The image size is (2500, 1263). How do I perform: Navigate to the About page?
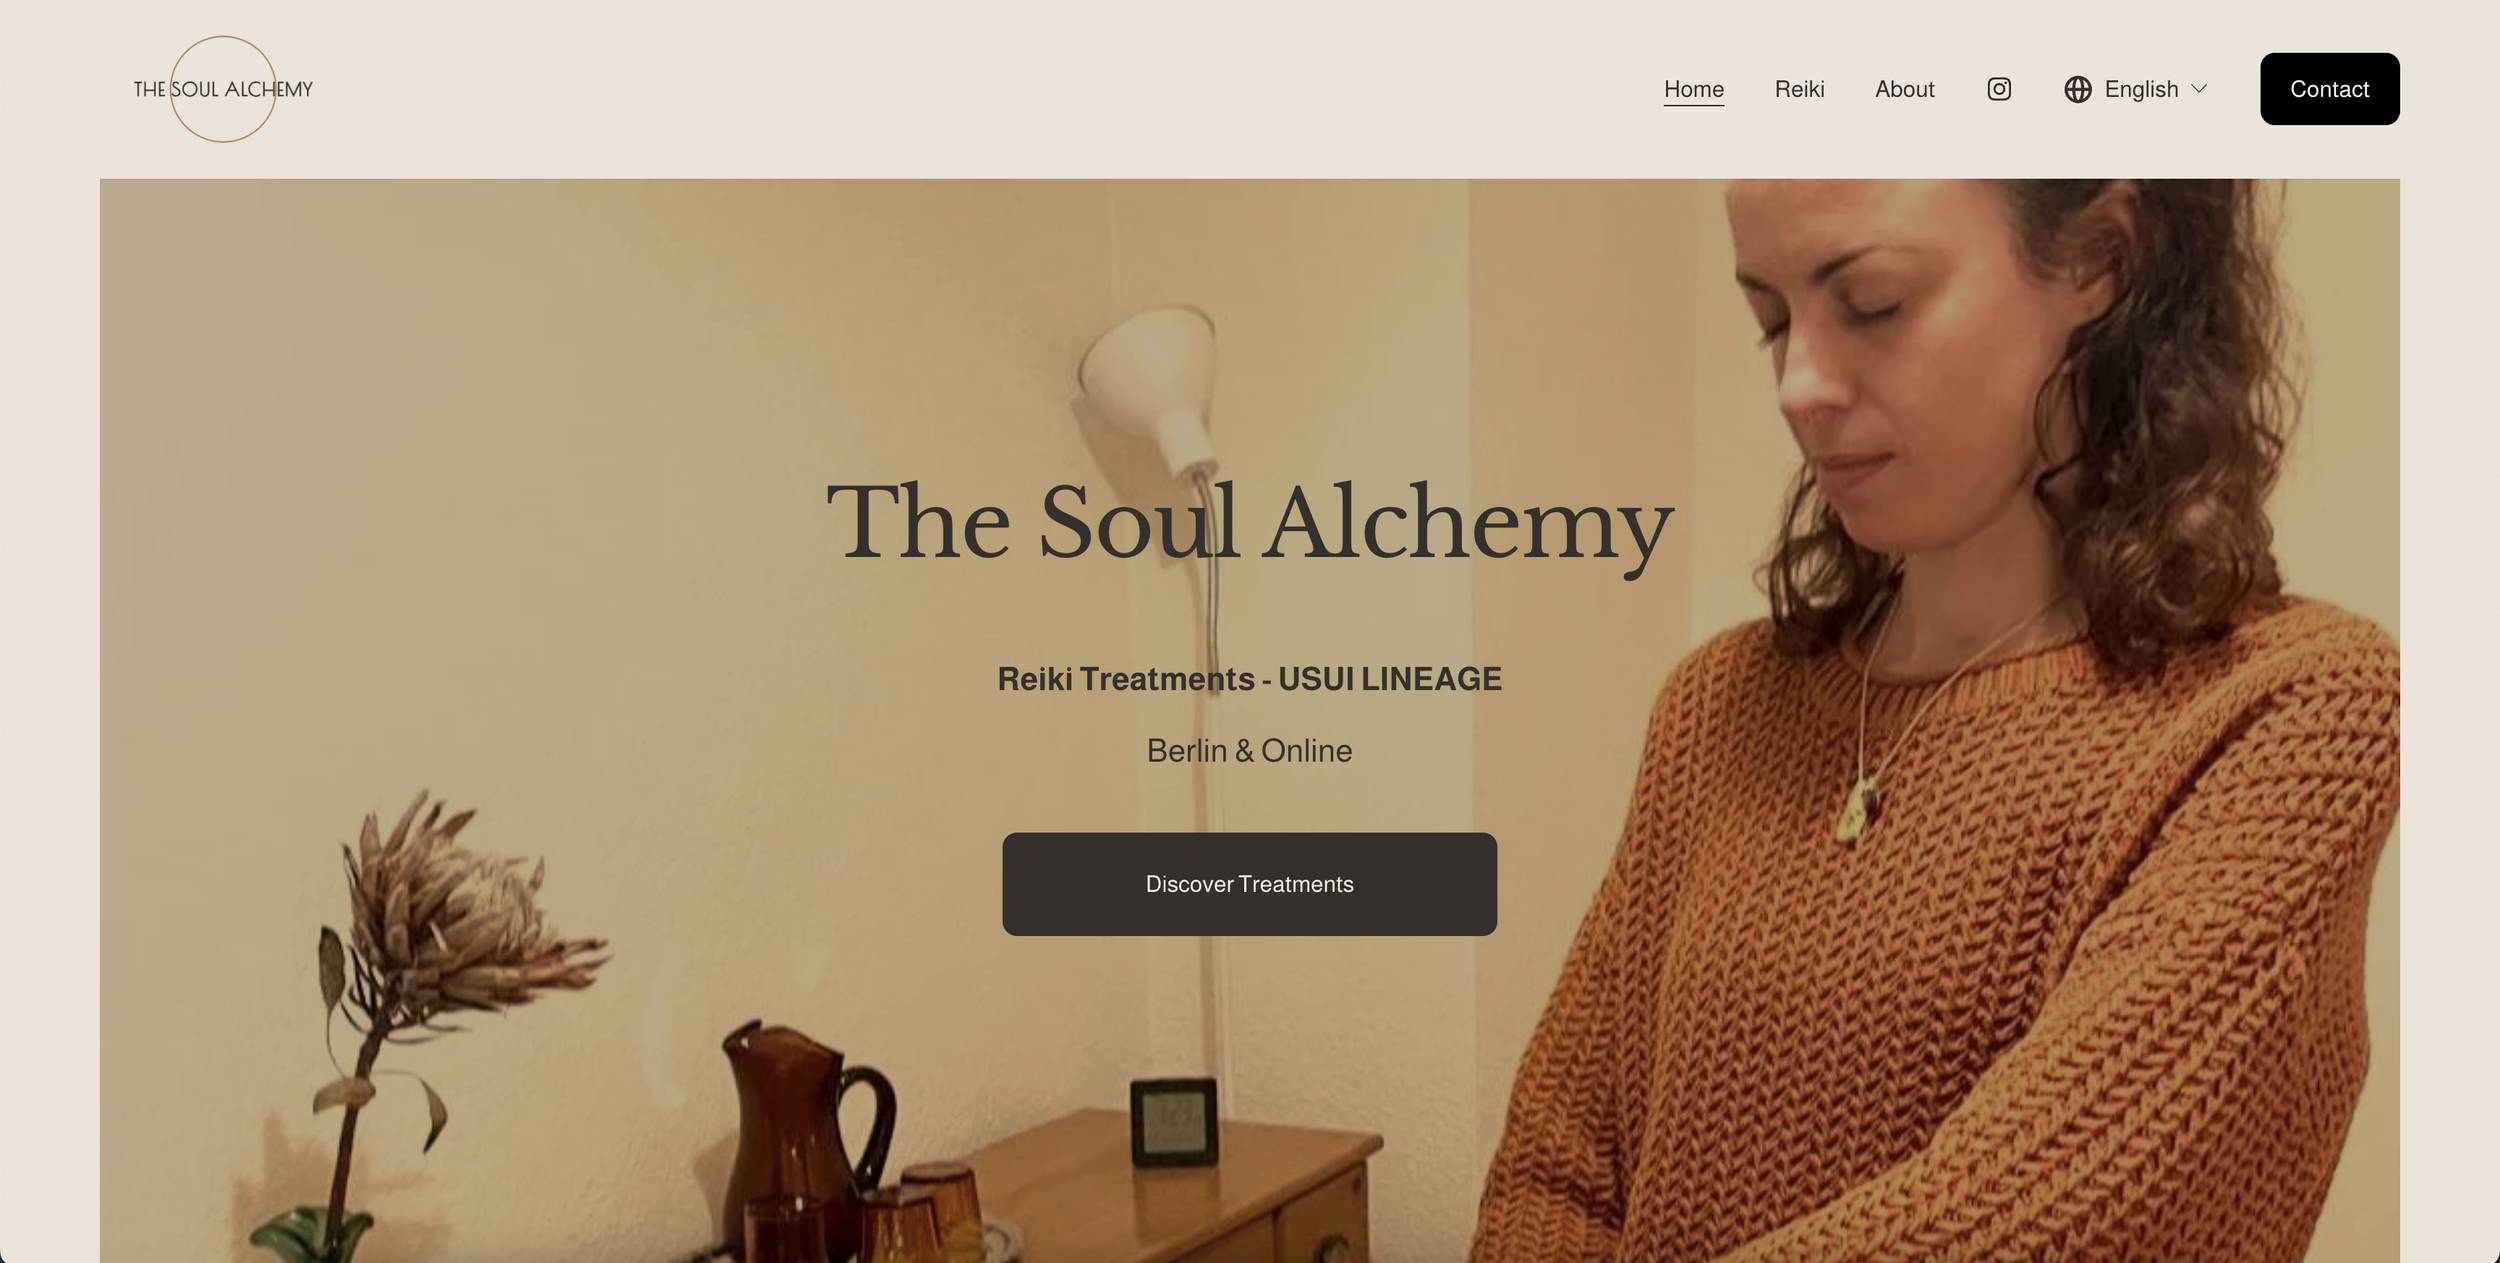point(1904,89)
